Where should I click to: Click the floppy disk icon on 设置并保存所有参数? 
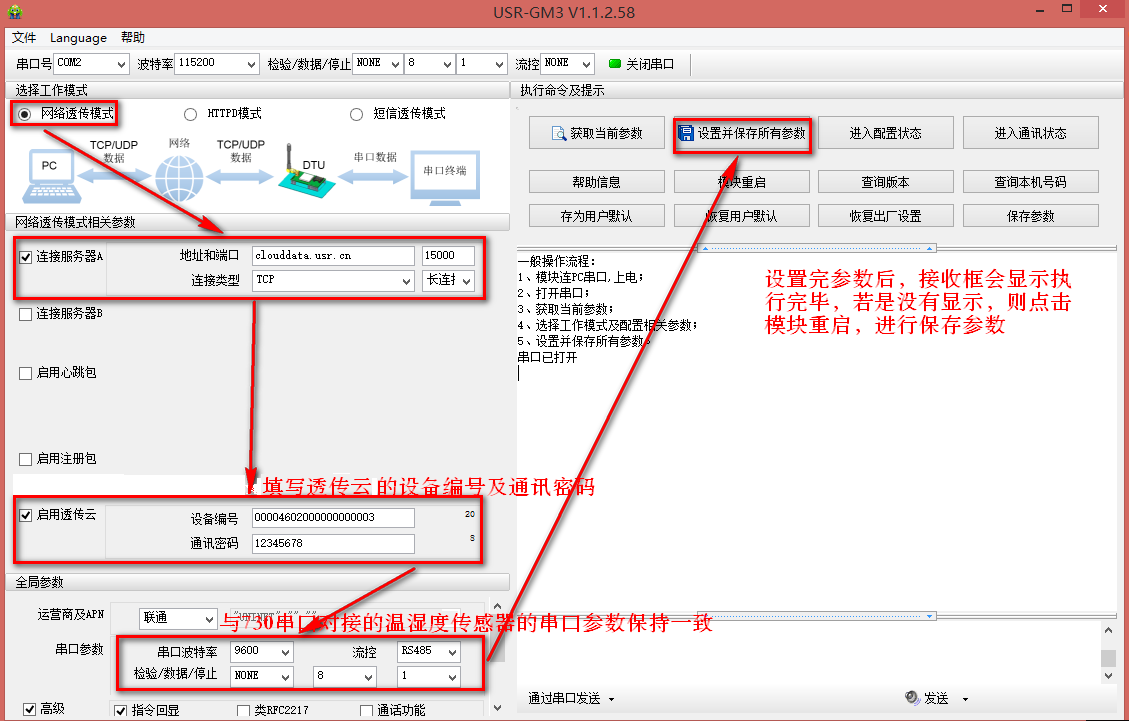[686, 133]
